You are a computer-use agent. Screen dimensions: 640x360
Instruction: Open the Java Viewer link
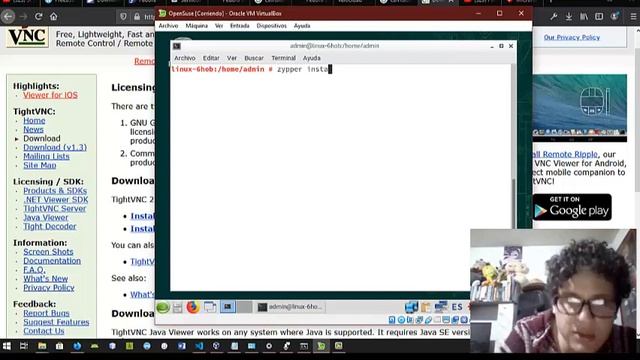[x=46, y=218]
